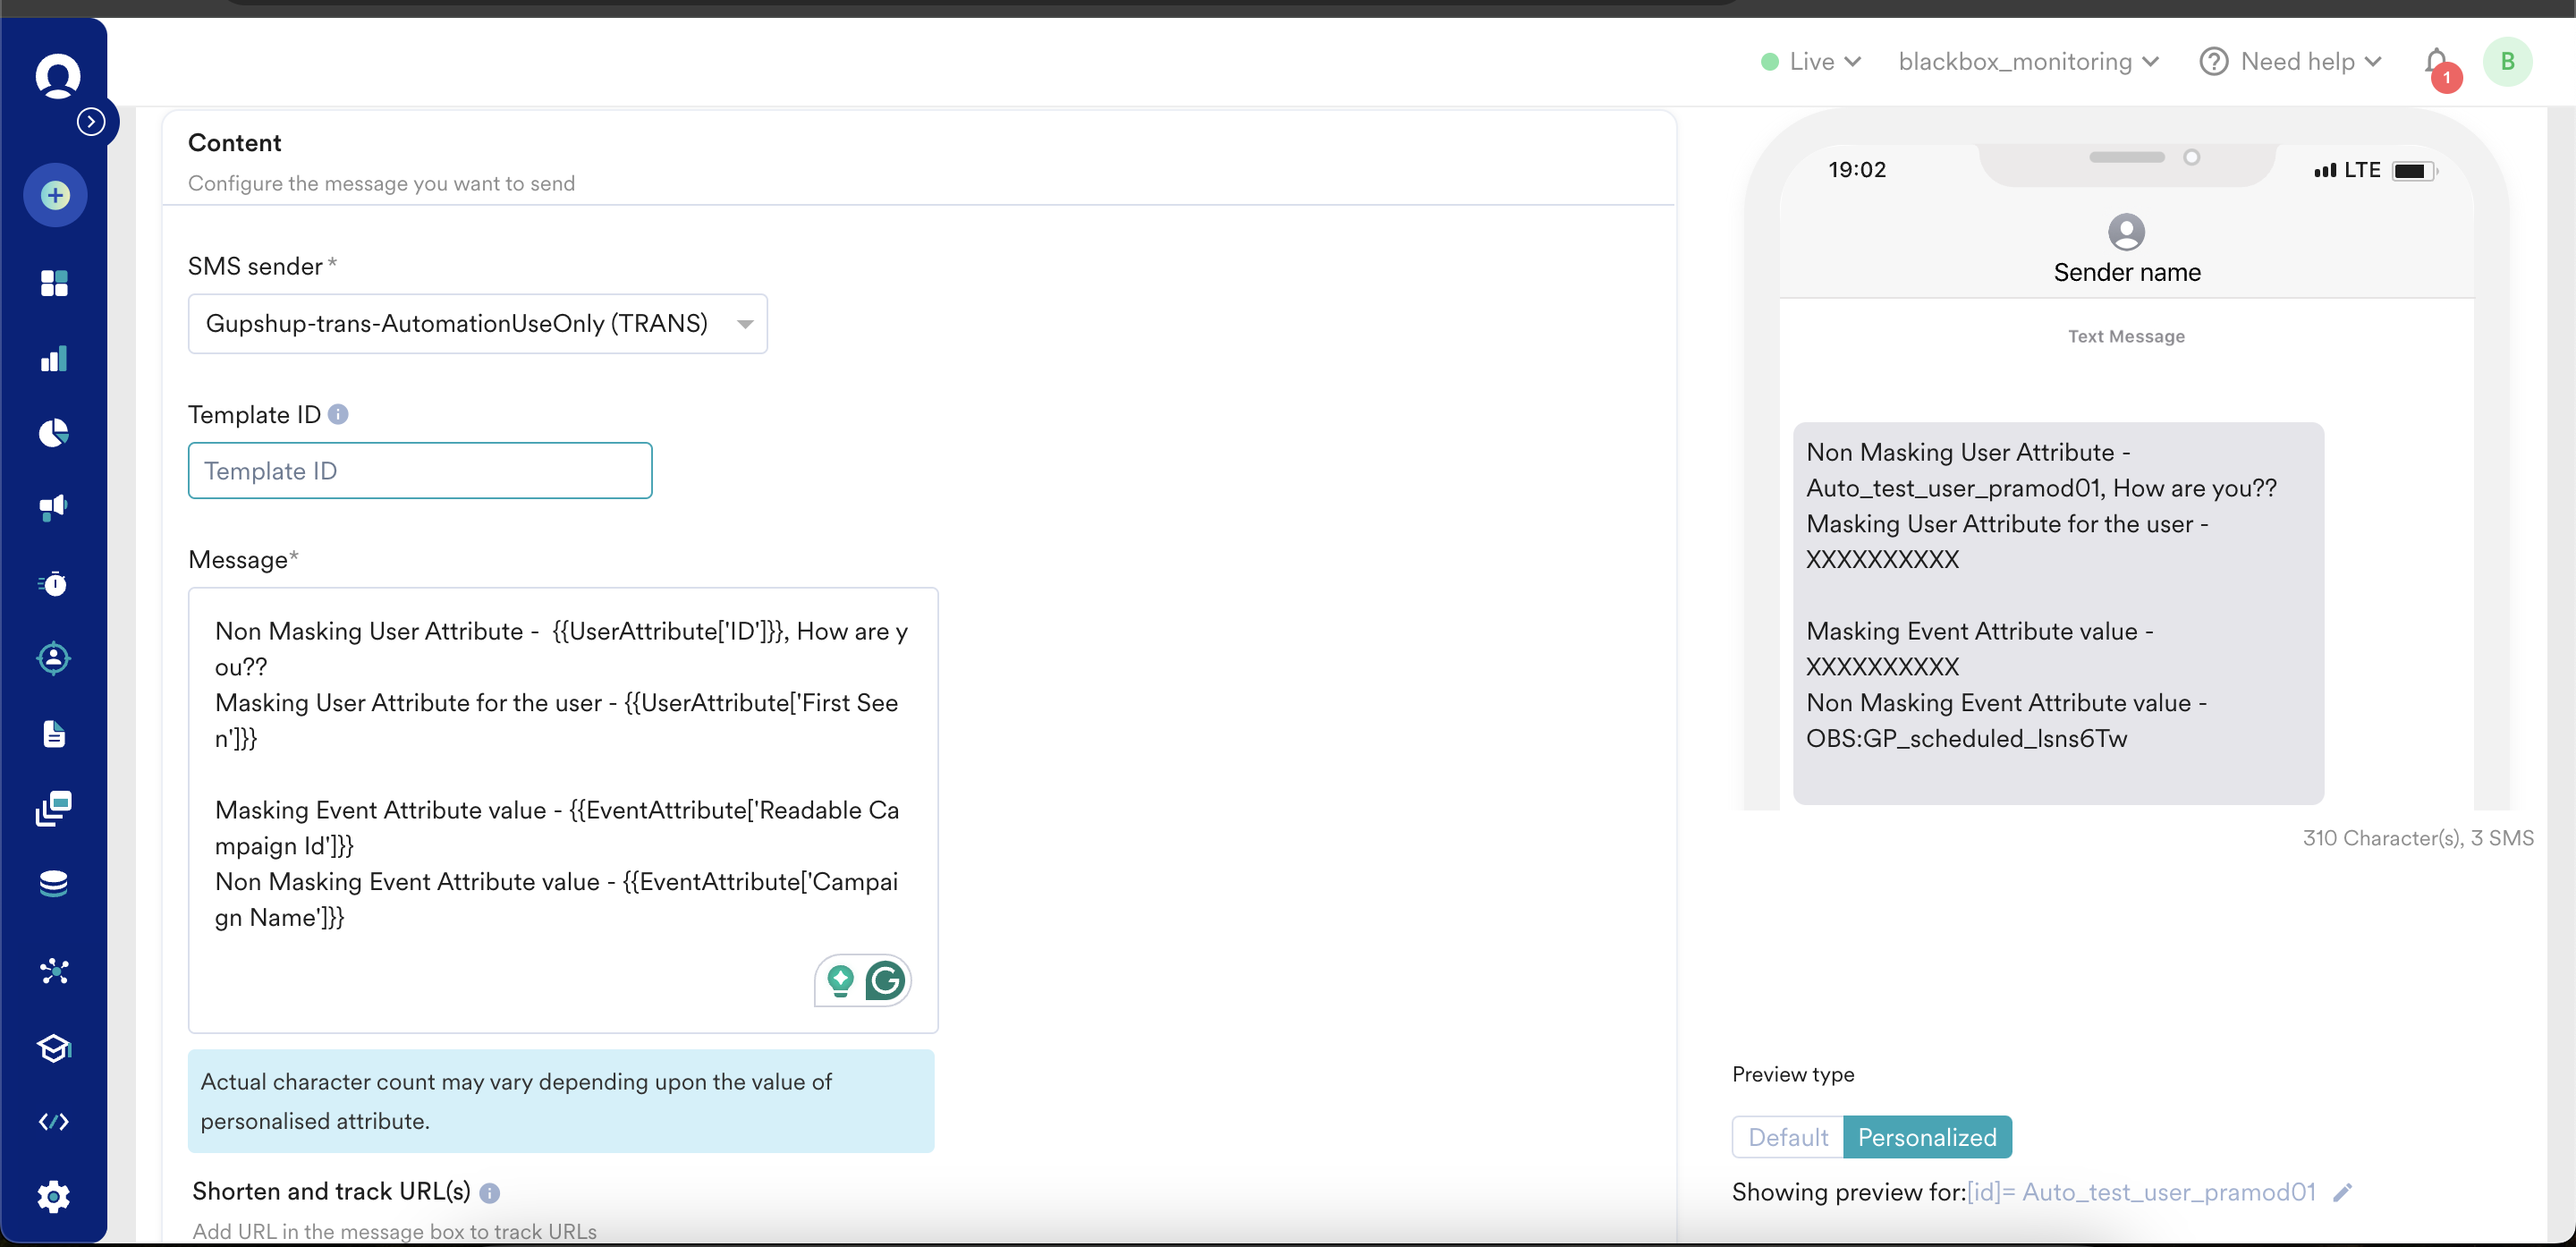Edit preview user with pencil icon
Image resolution: width=2576 pixels, height=1247 pixels.
pyautogui.click(x=2342, y=1192)
